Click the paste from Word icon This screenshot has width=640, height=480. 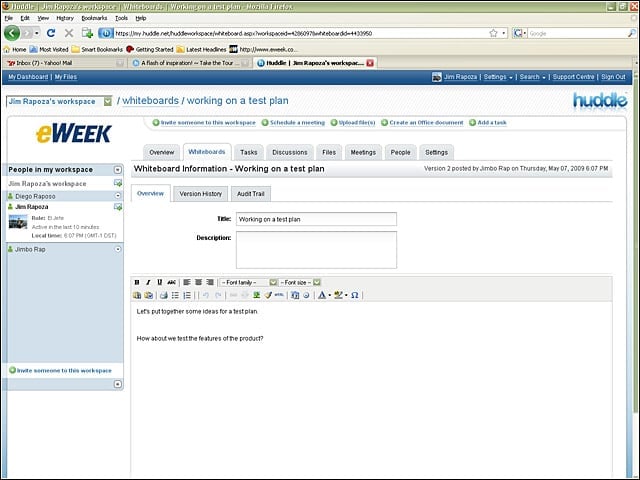point(149,295)
